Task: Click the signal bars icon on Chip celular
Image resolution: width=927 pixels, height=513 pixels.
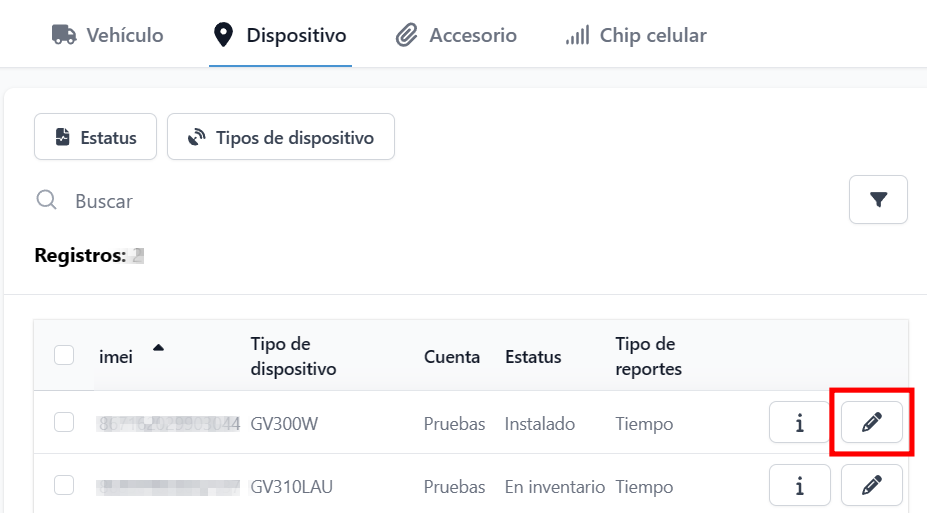Action: point(577,36)
